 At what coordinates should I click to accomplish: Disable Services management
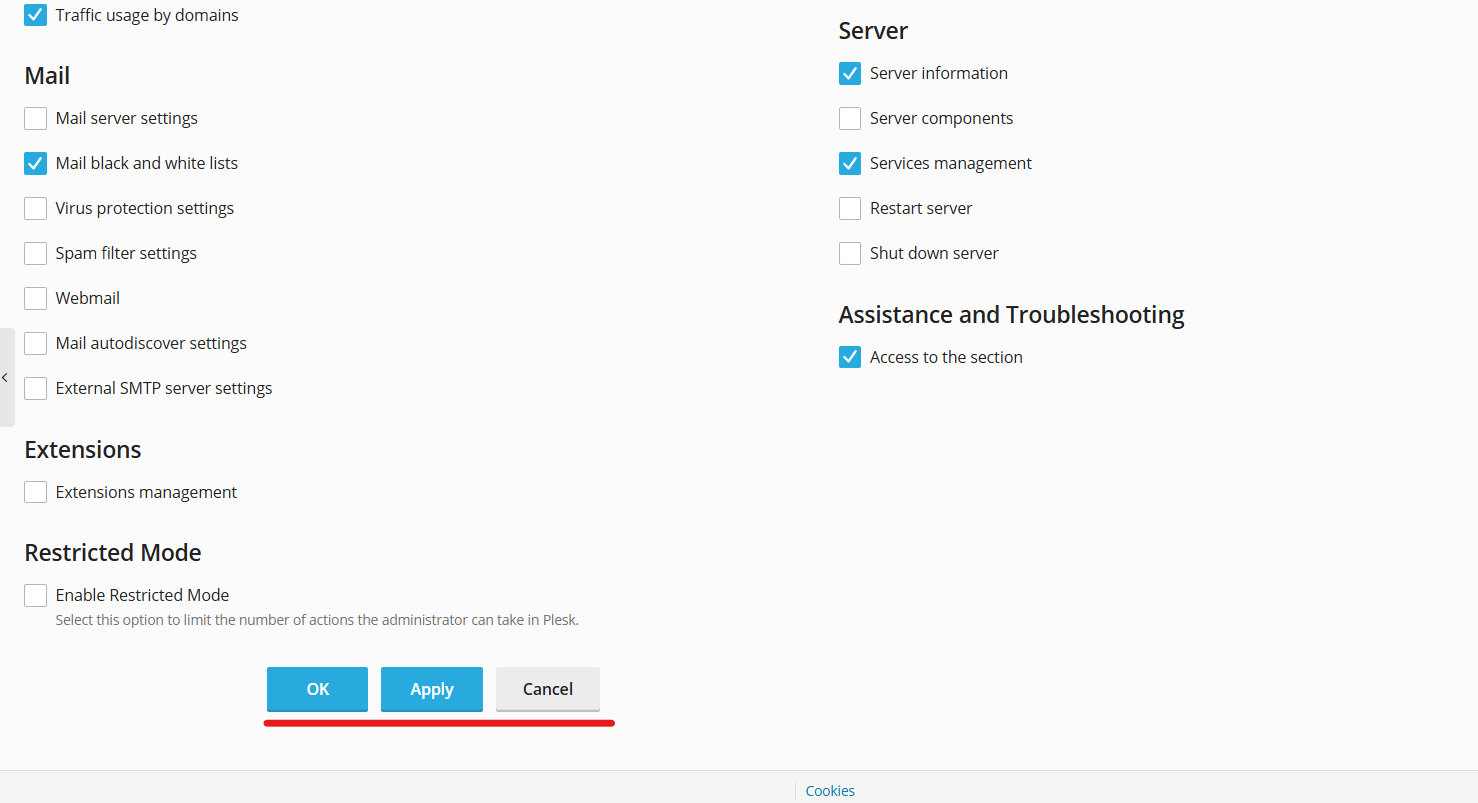(x=850, y=163)
